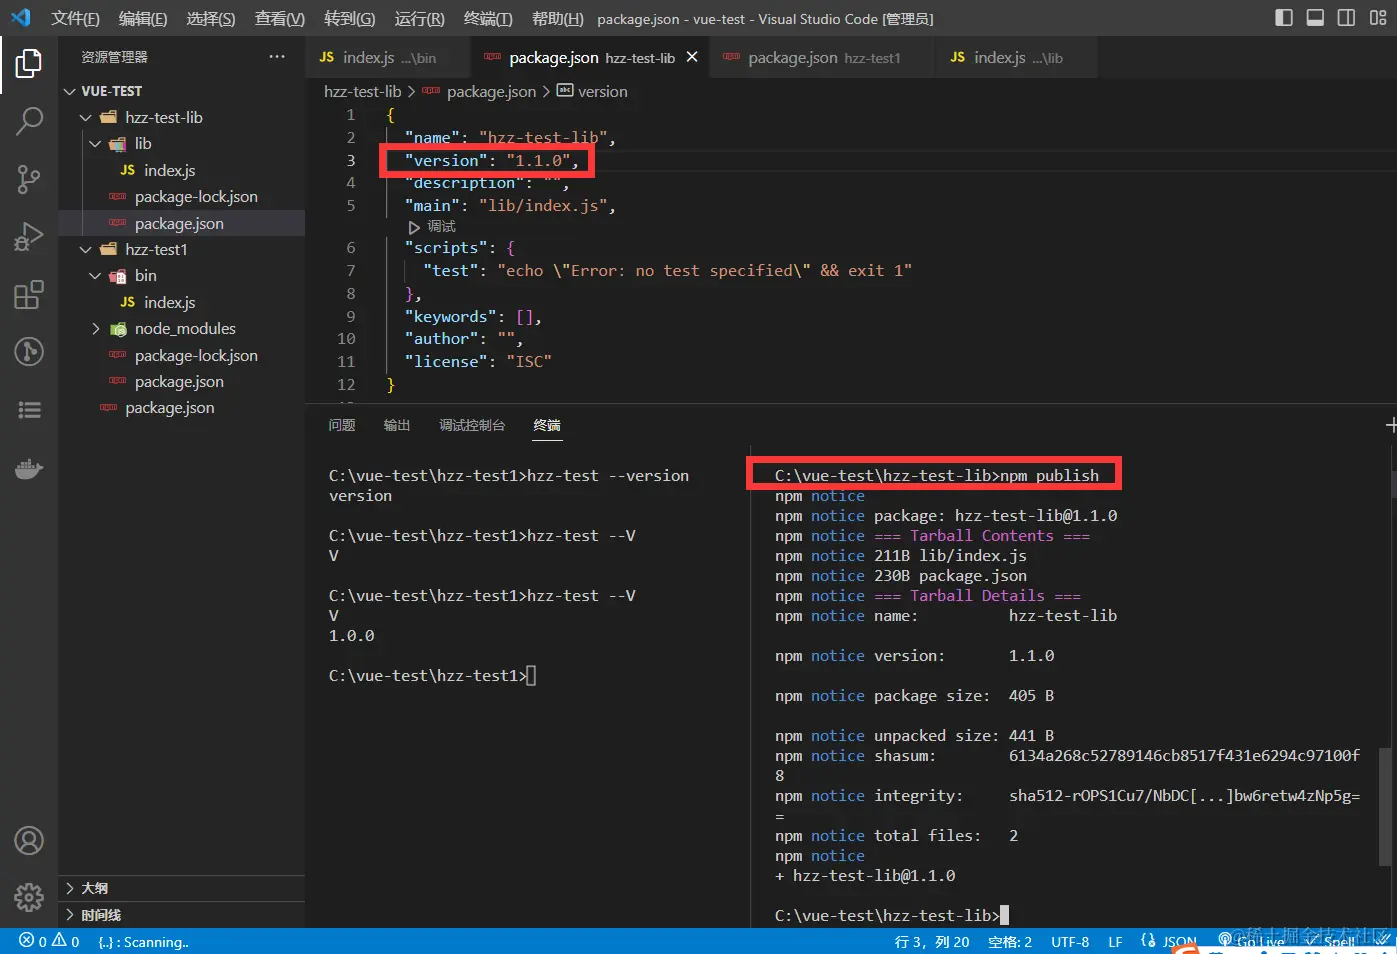
Task: Open the Search view icon
Action: click(x=29, y=121)
